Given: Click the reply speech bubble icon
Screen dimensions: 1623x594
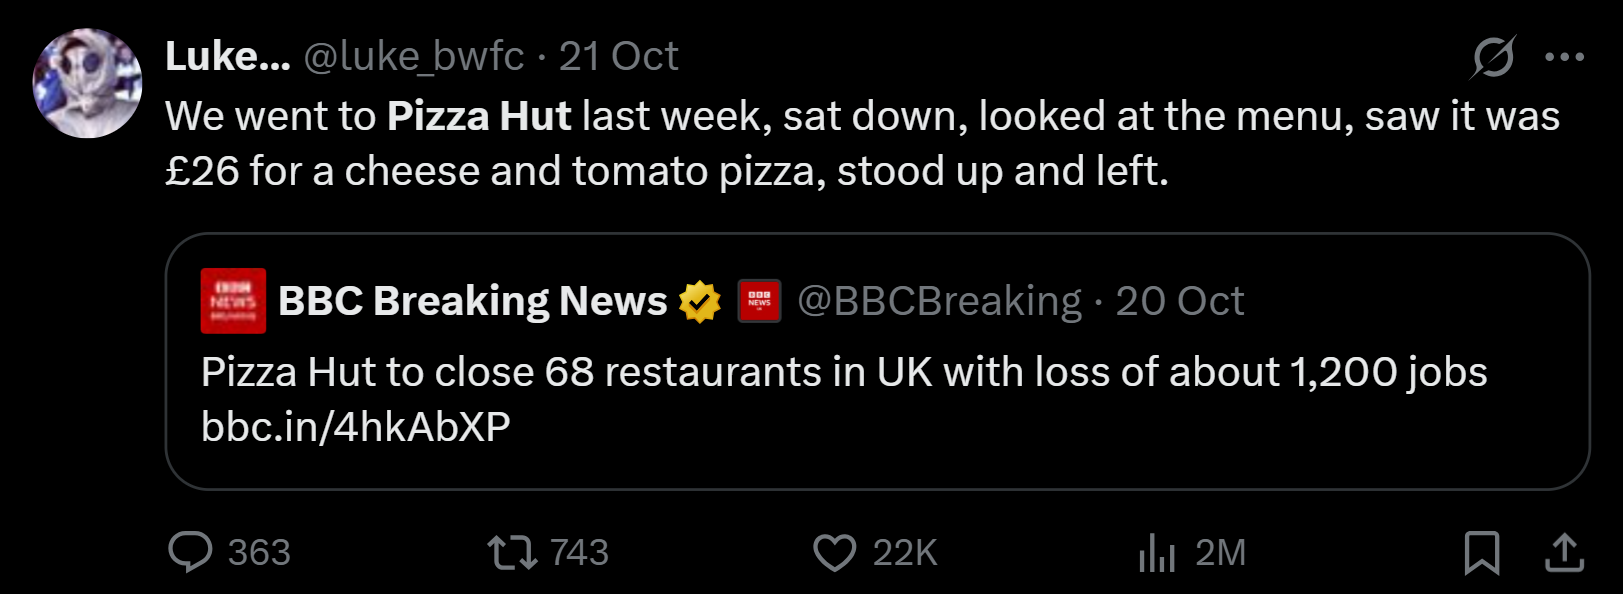Looking at the screenshot, I should (x=190, y=552).
